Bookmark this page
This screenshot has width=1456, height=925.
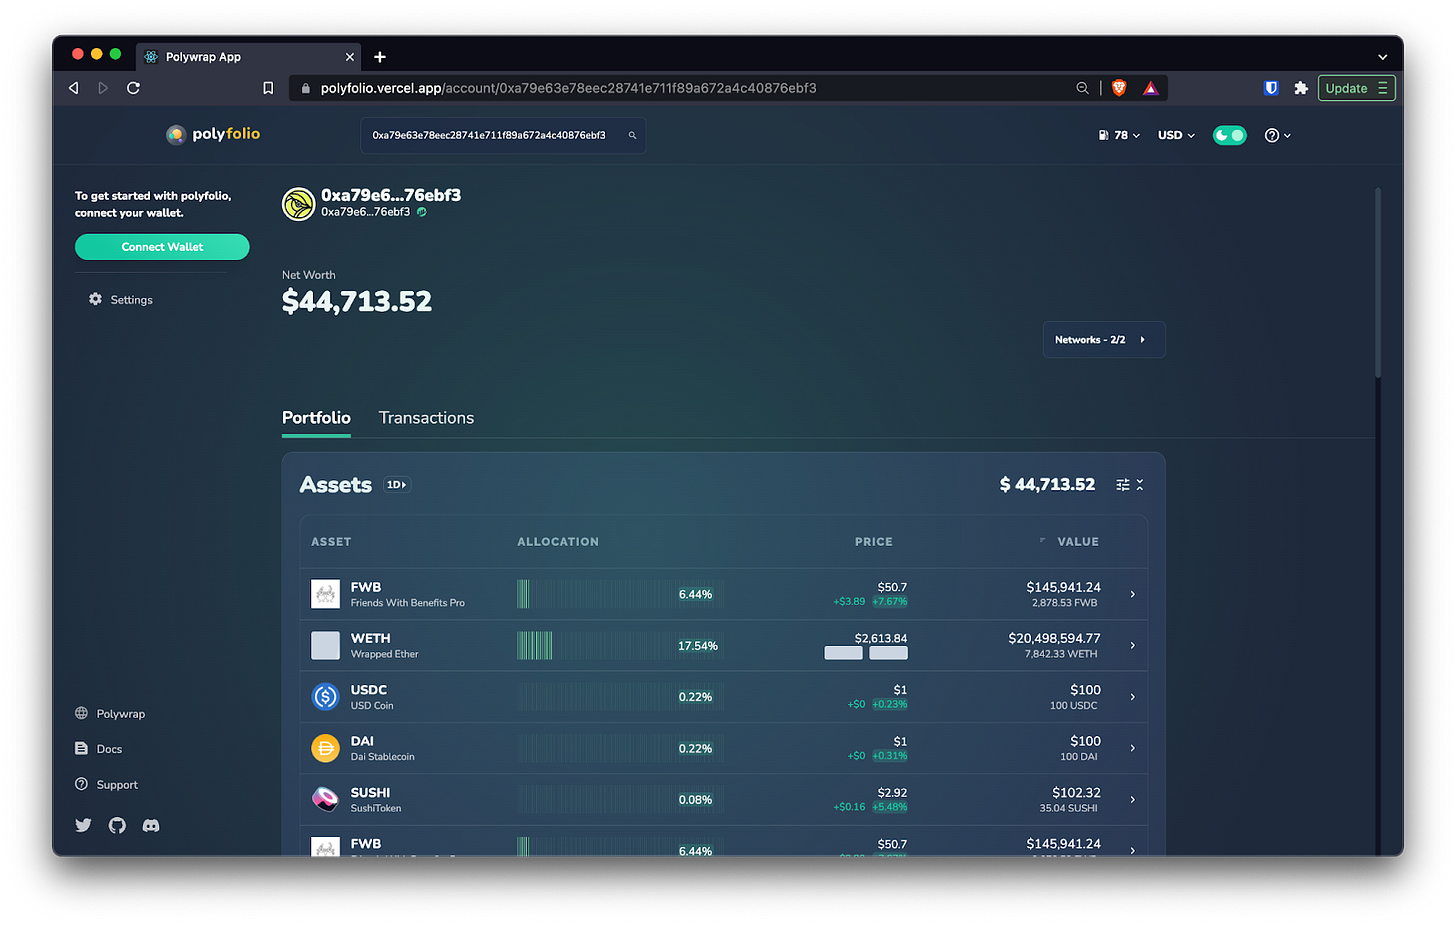(268, 88)
